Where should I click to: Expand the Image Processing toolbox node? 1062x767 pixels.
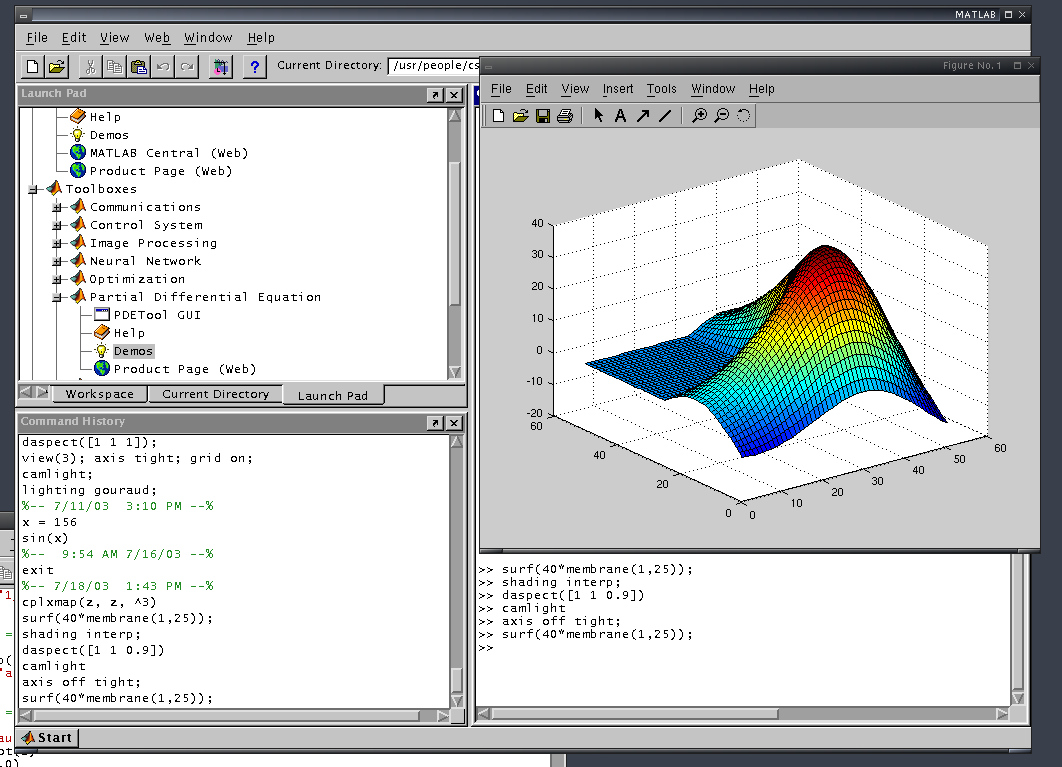[x=57, y=243]
